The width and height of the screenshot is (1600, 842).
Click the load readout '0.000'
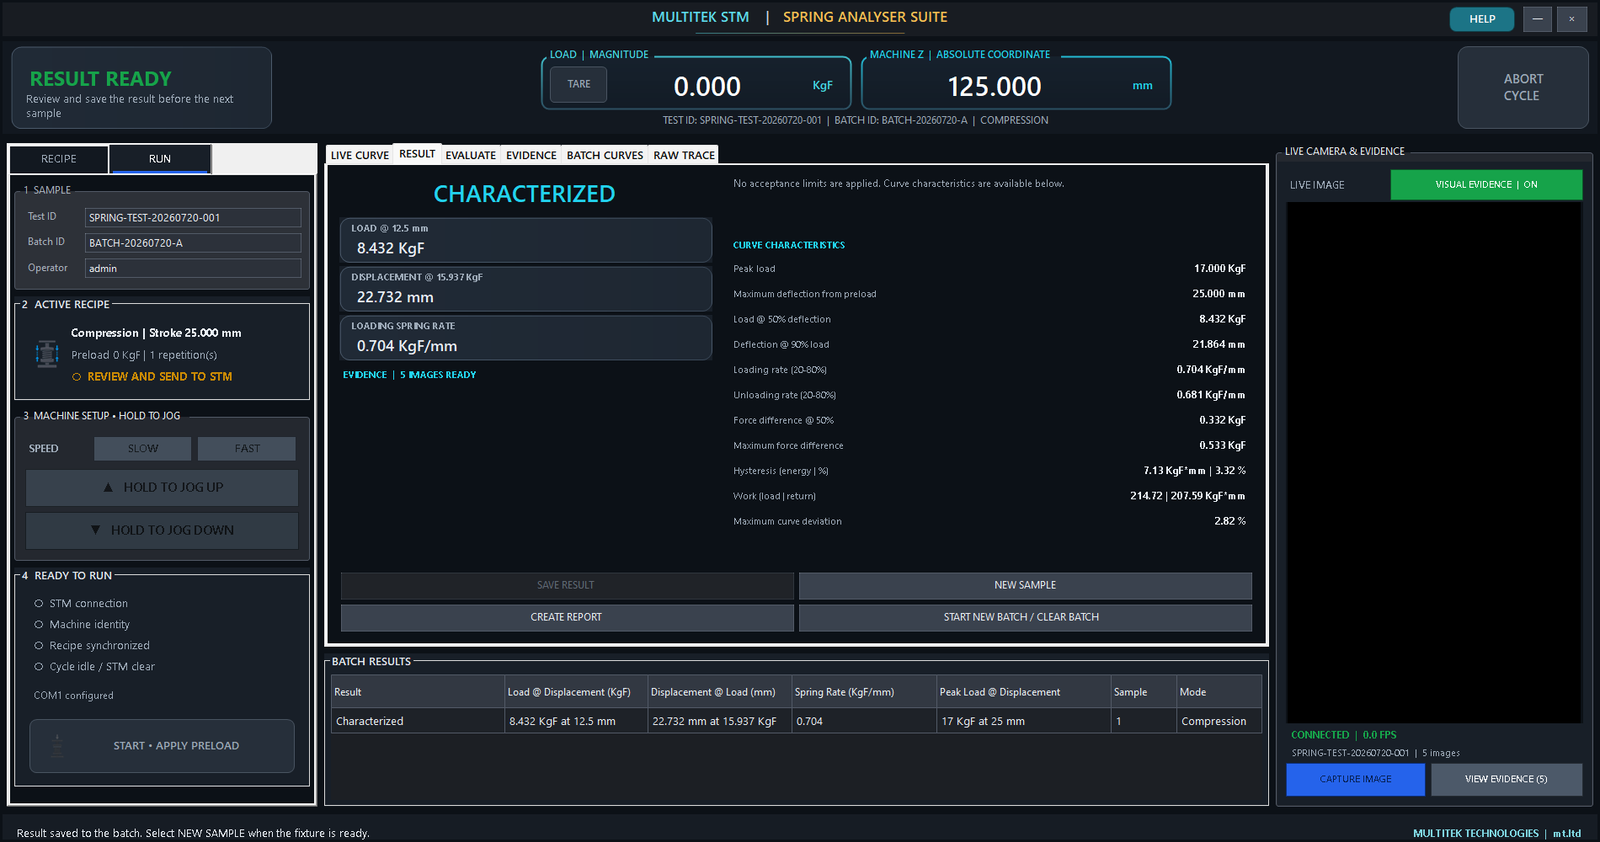click(x=707, y=87)
